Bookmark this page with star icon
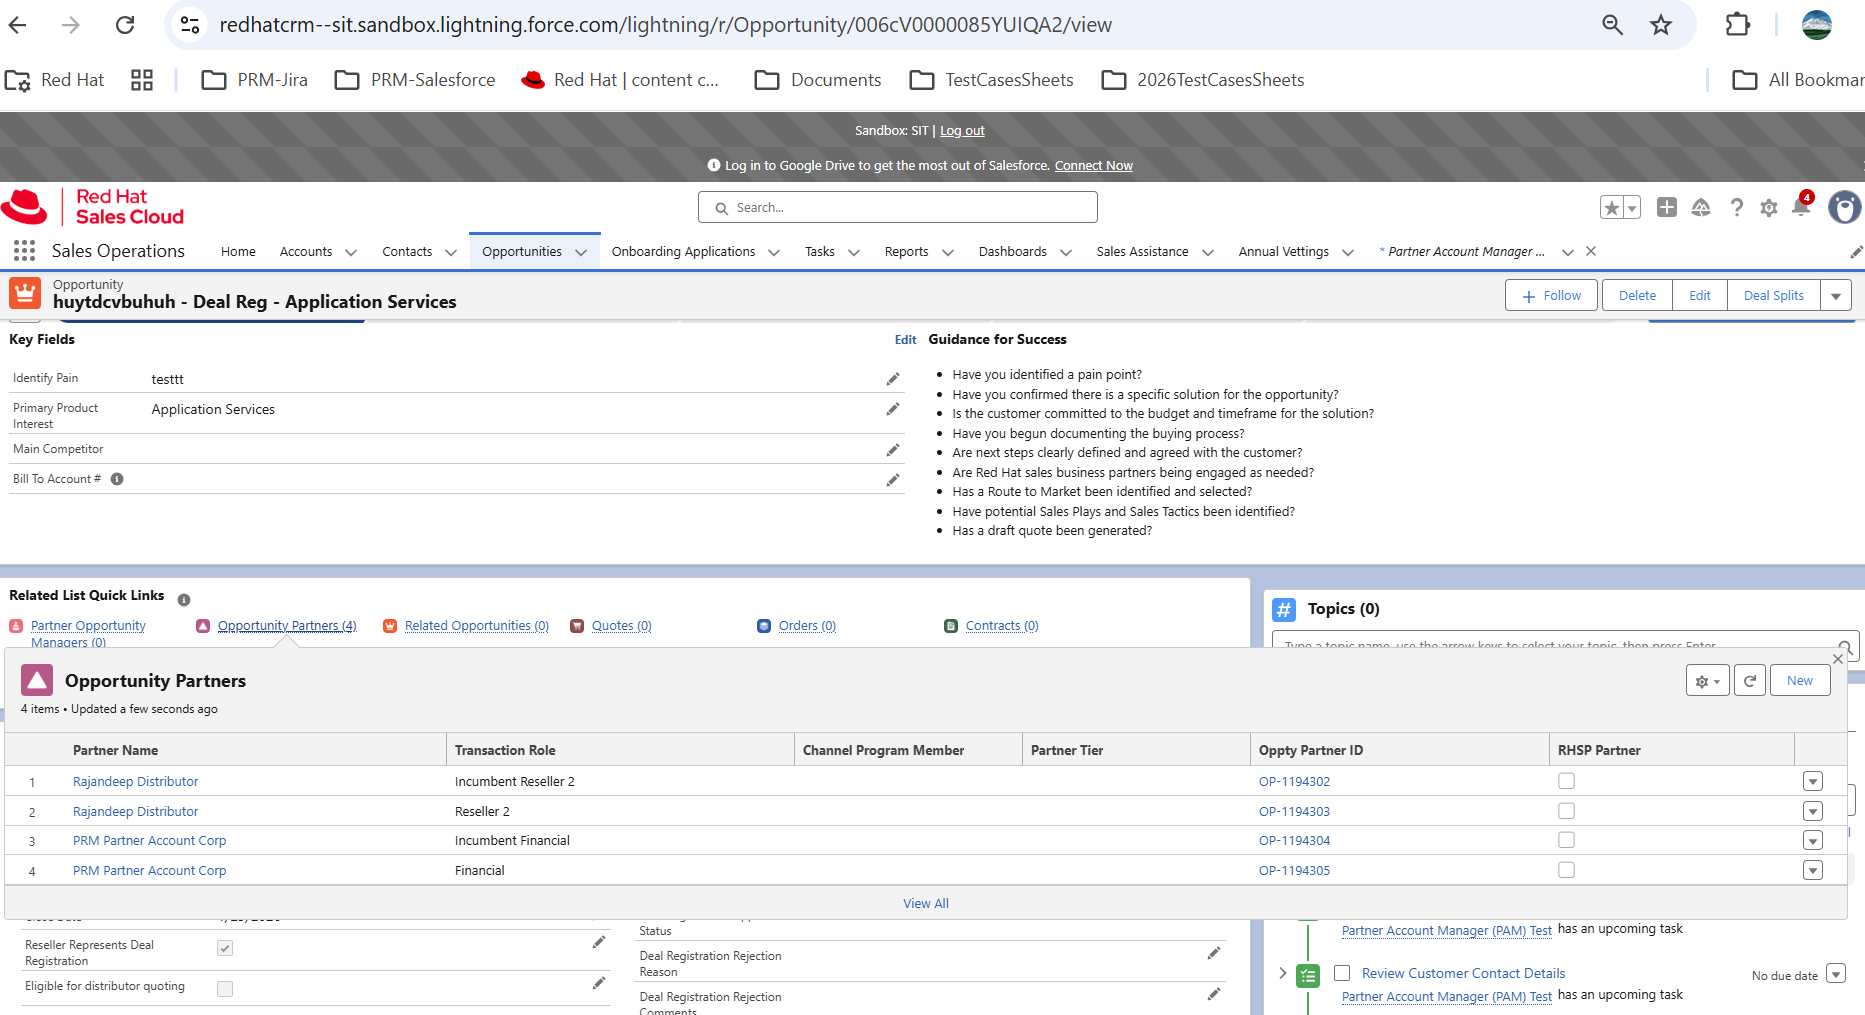The image size is (1865, 1015). point(1661,25)
